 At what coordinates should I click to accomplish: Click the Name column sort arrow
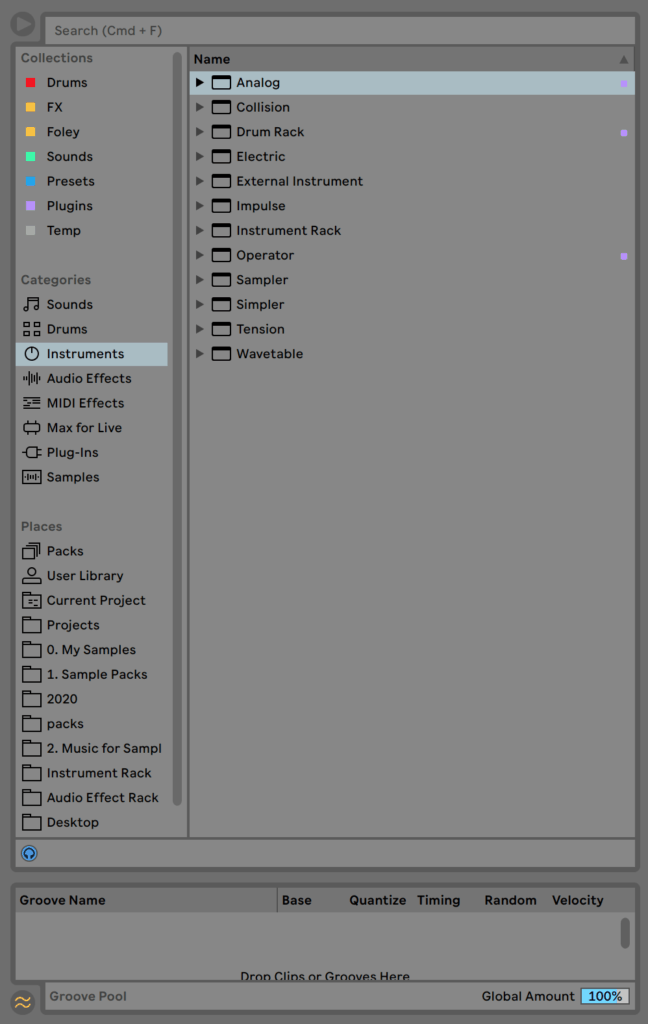tap(624, 59)
